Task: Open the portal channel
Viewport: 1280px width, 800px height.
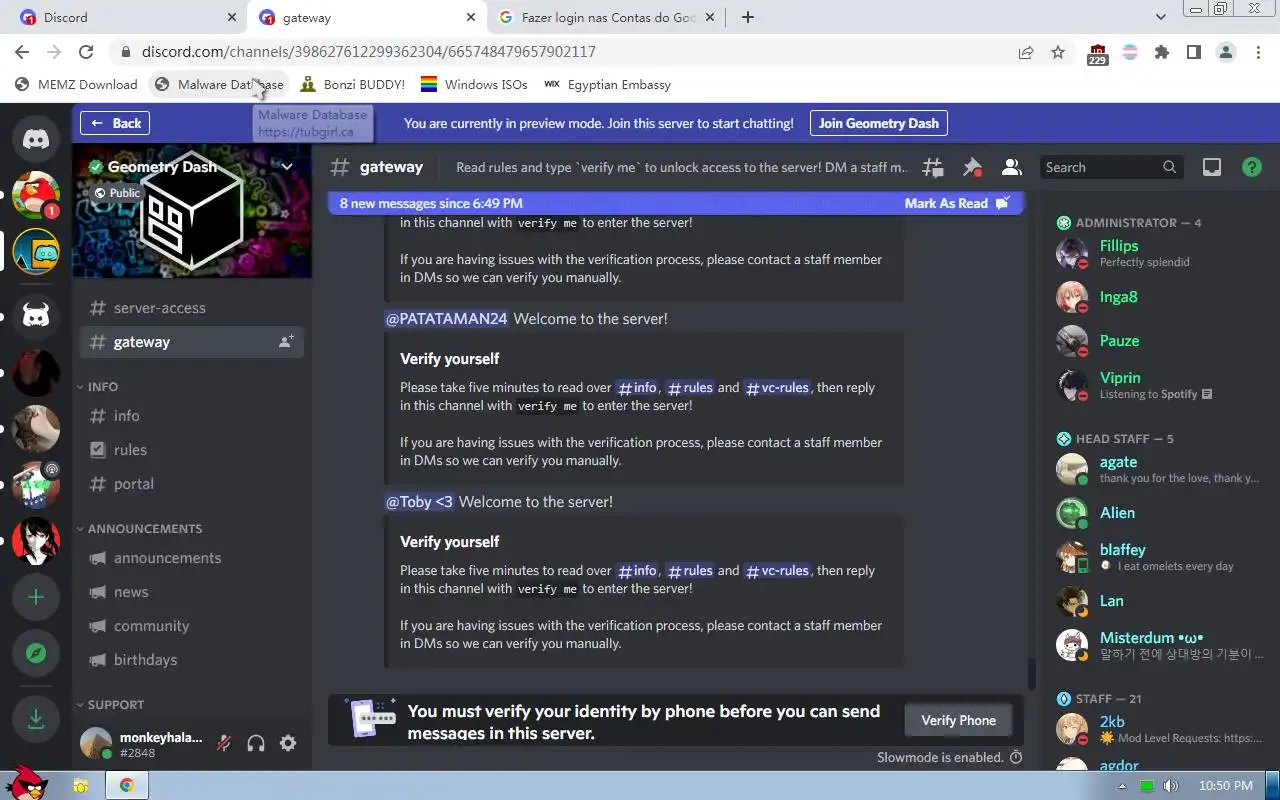Action: coord(192,484)
